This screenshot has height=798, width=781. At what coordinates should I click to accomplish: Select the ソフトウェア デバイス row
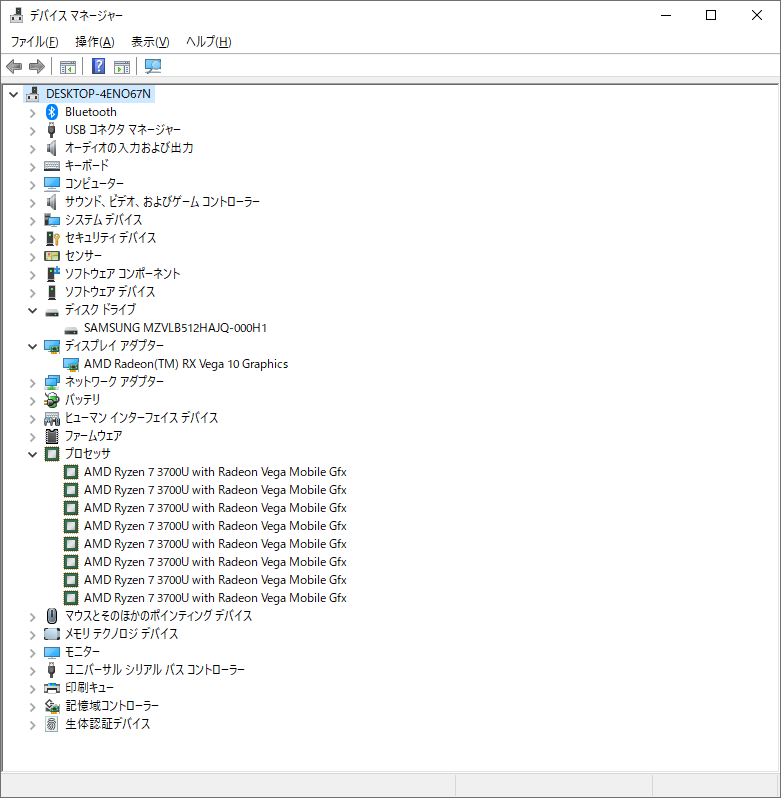(x=110, y=292)
